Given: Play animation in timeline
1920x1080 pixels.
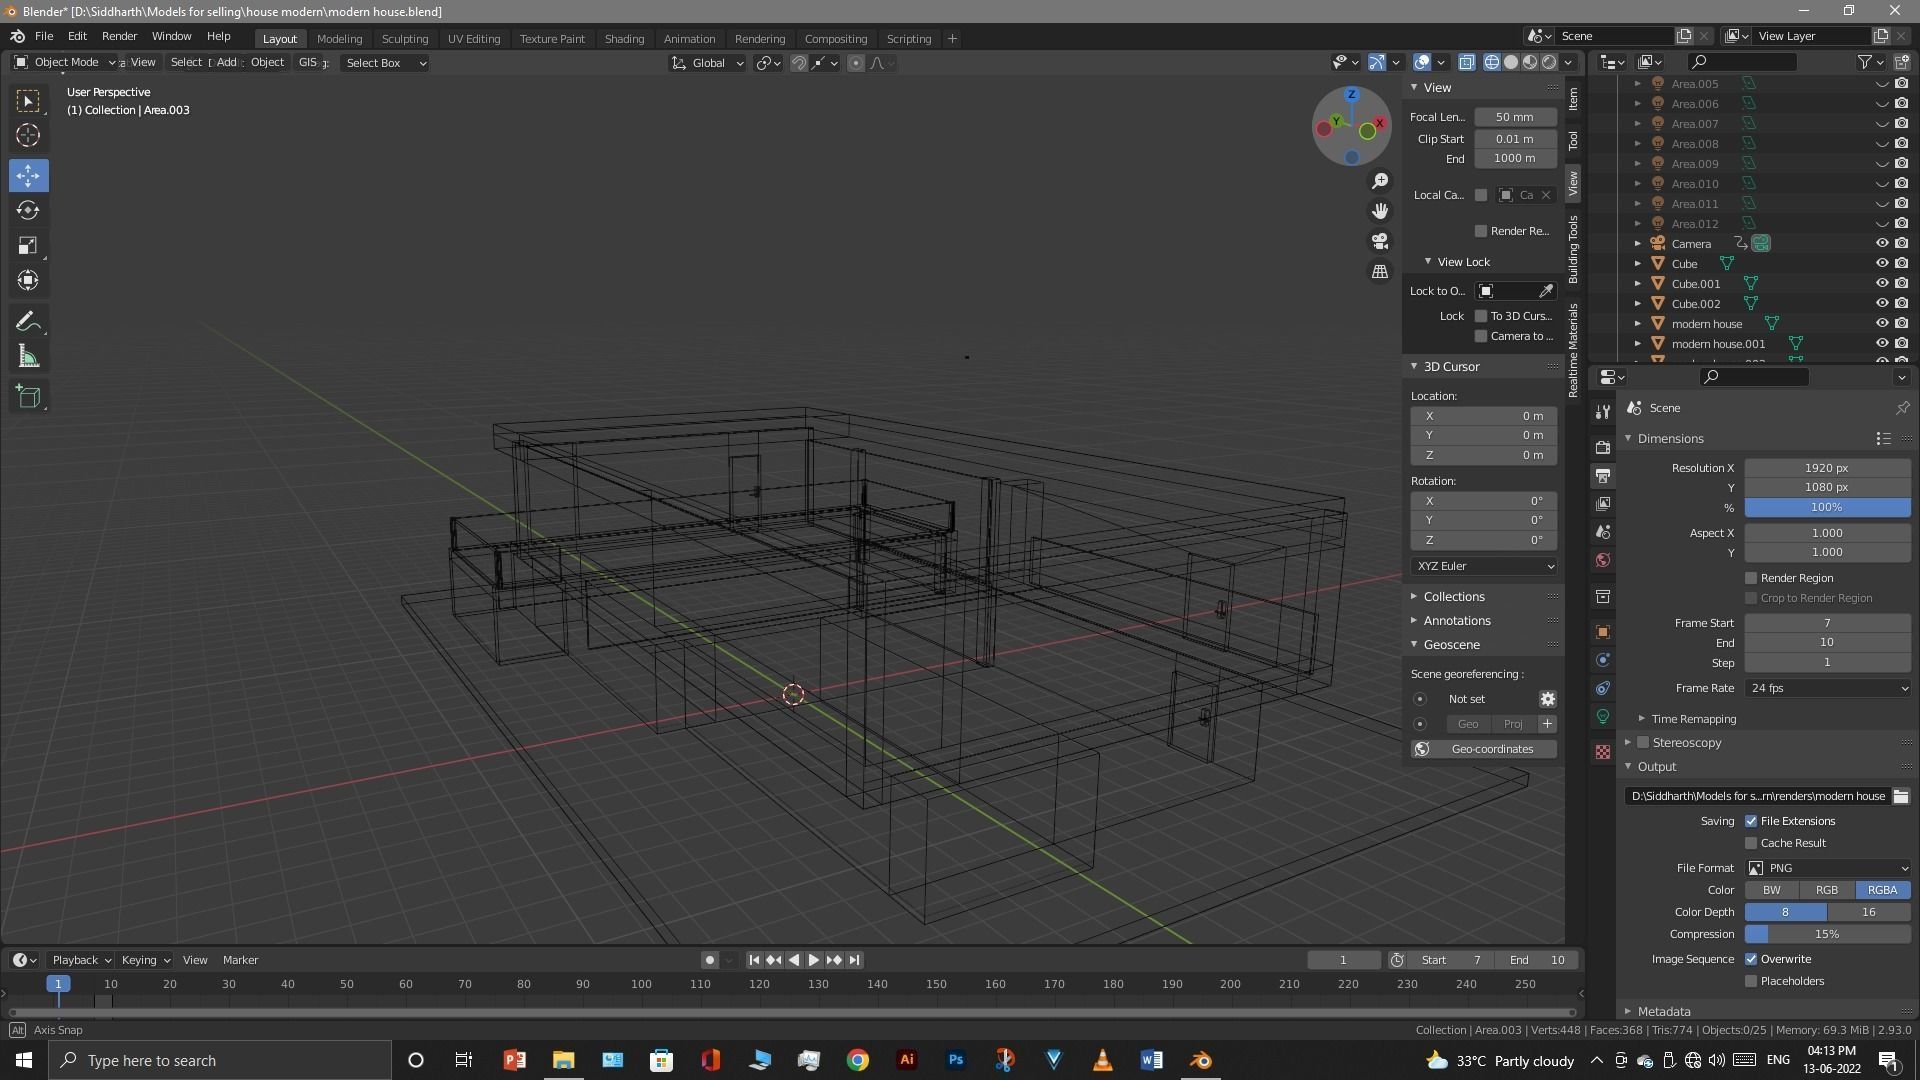Looking at the screenshot, I should click(813, 960).
